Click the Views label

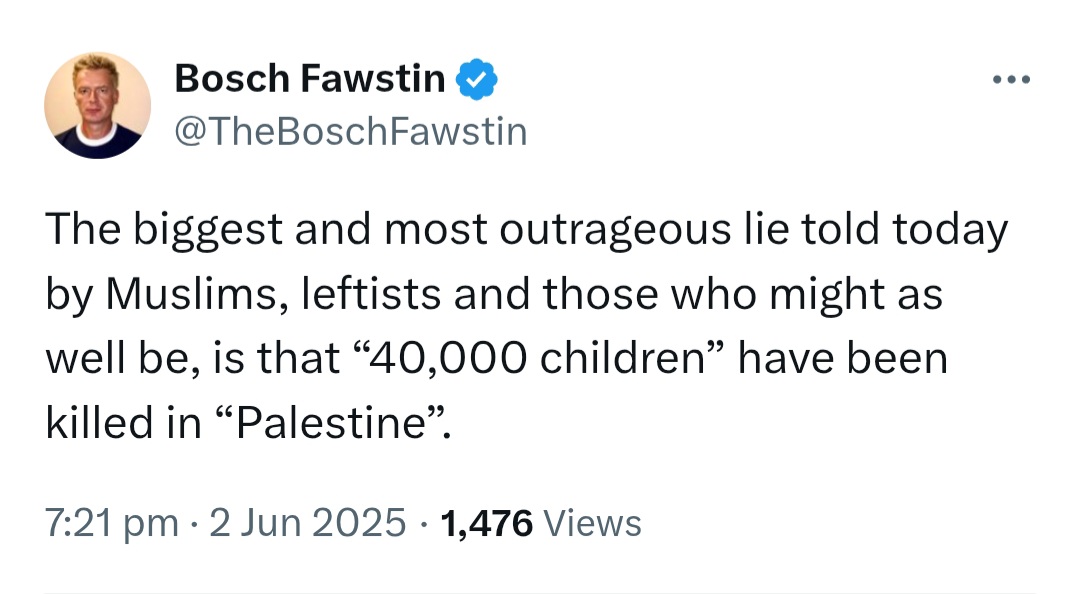(x=593, y=523)
